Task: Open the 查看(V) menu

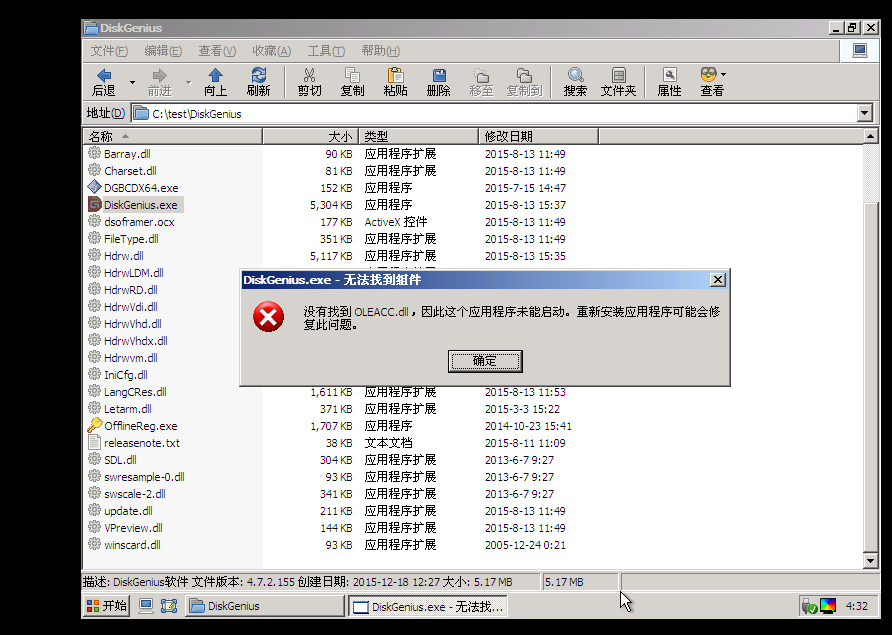Action: tap(217, 51)
